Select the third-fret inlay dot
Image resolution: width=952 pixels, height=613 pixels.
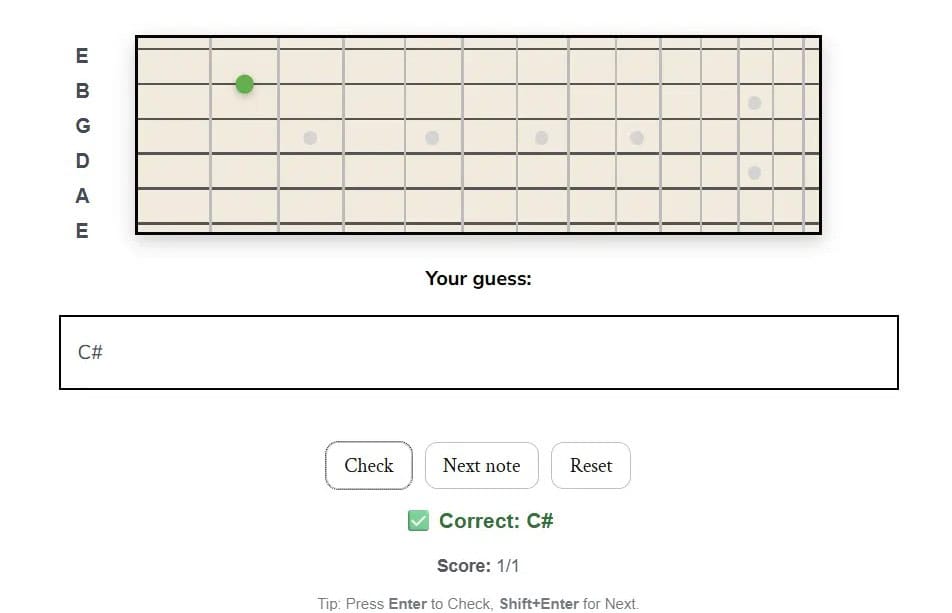point(310,138)
